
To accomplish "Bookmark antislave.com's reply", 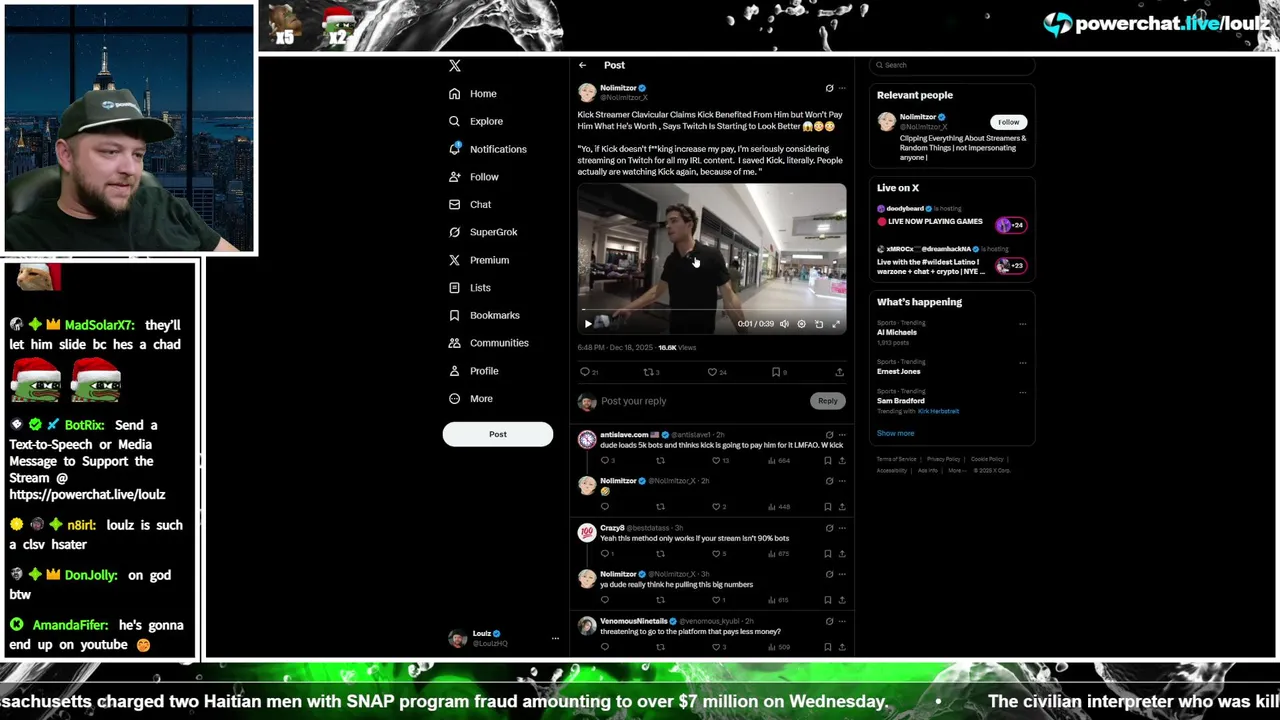I will 827,461.
